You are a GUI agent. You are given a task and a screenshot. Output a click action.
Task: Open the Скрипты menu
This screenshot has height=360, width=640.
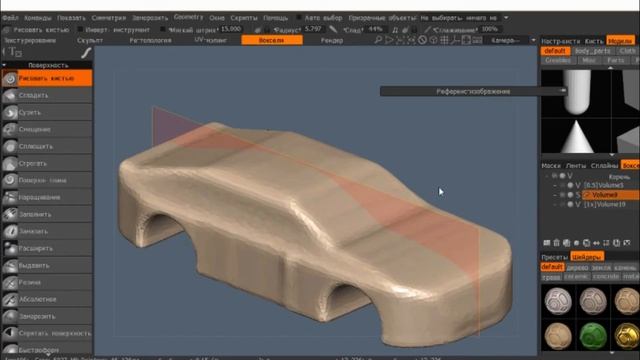(x=244, y=18)
